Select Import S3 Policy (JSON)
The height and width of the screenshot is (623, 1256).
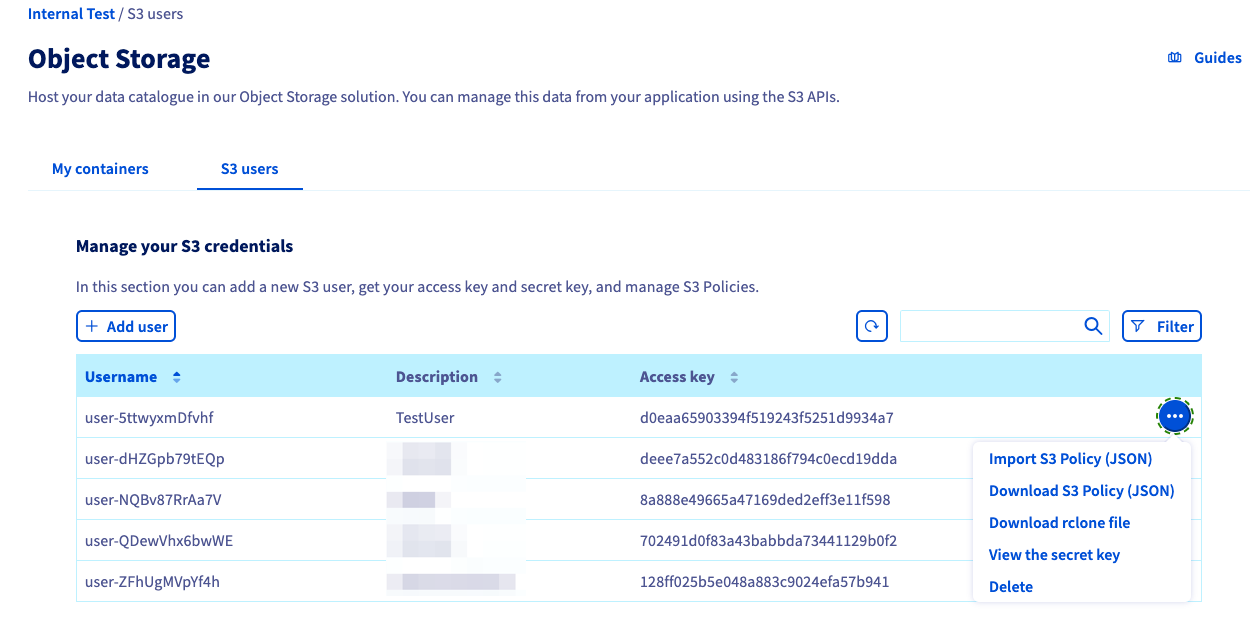coord(1070,459)
